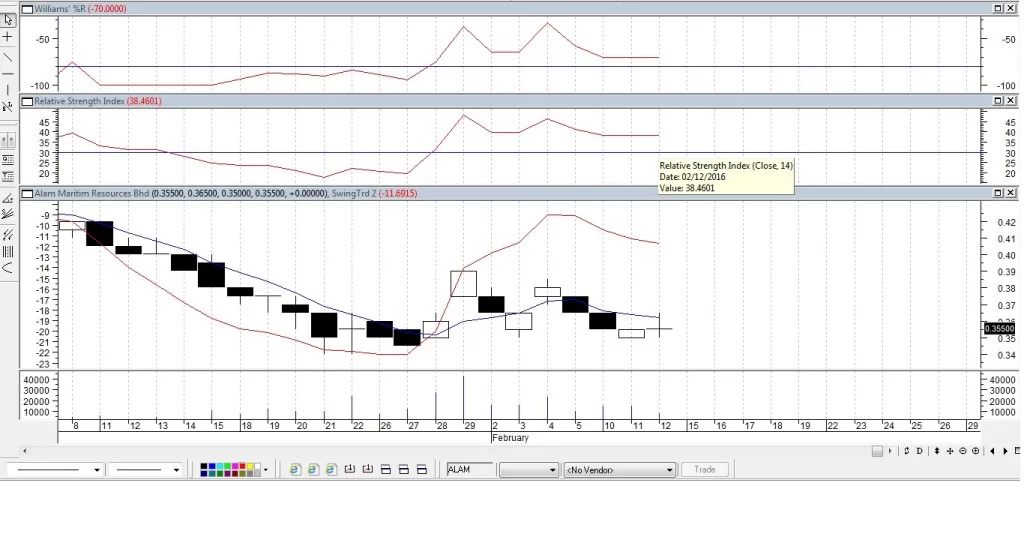Click the last stacked-panes layout icon
Image resolution: width=1024 pixels, height=549 pixels.
click(x=421, y=469)
